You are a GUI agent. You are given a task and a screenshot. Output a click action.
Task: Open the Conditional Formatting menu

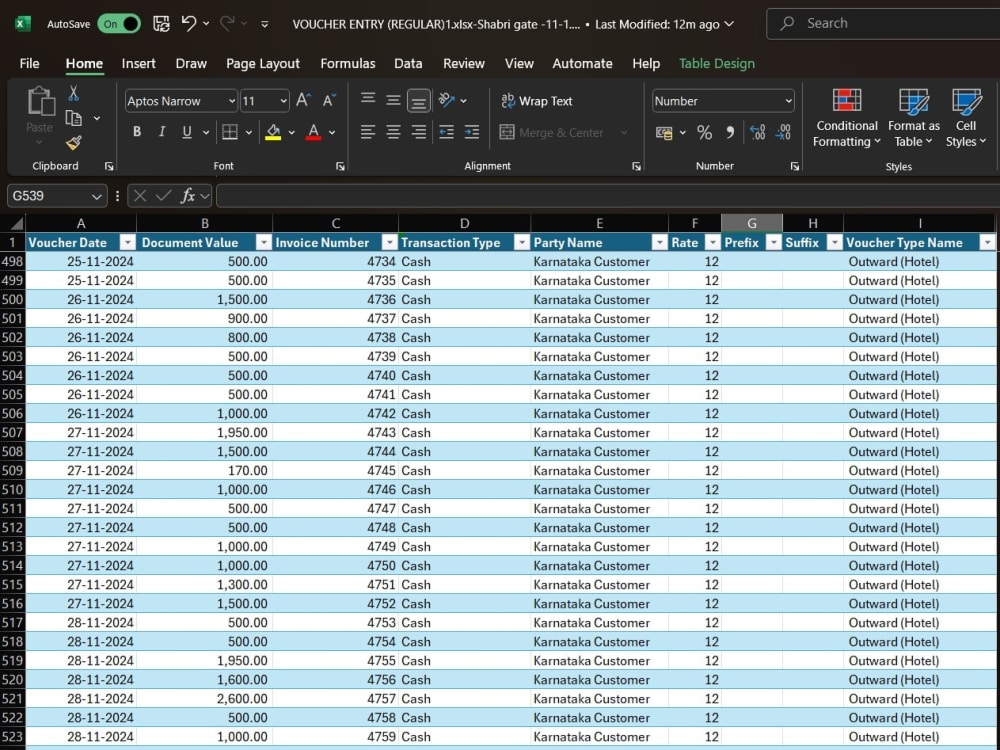[846, 119]
